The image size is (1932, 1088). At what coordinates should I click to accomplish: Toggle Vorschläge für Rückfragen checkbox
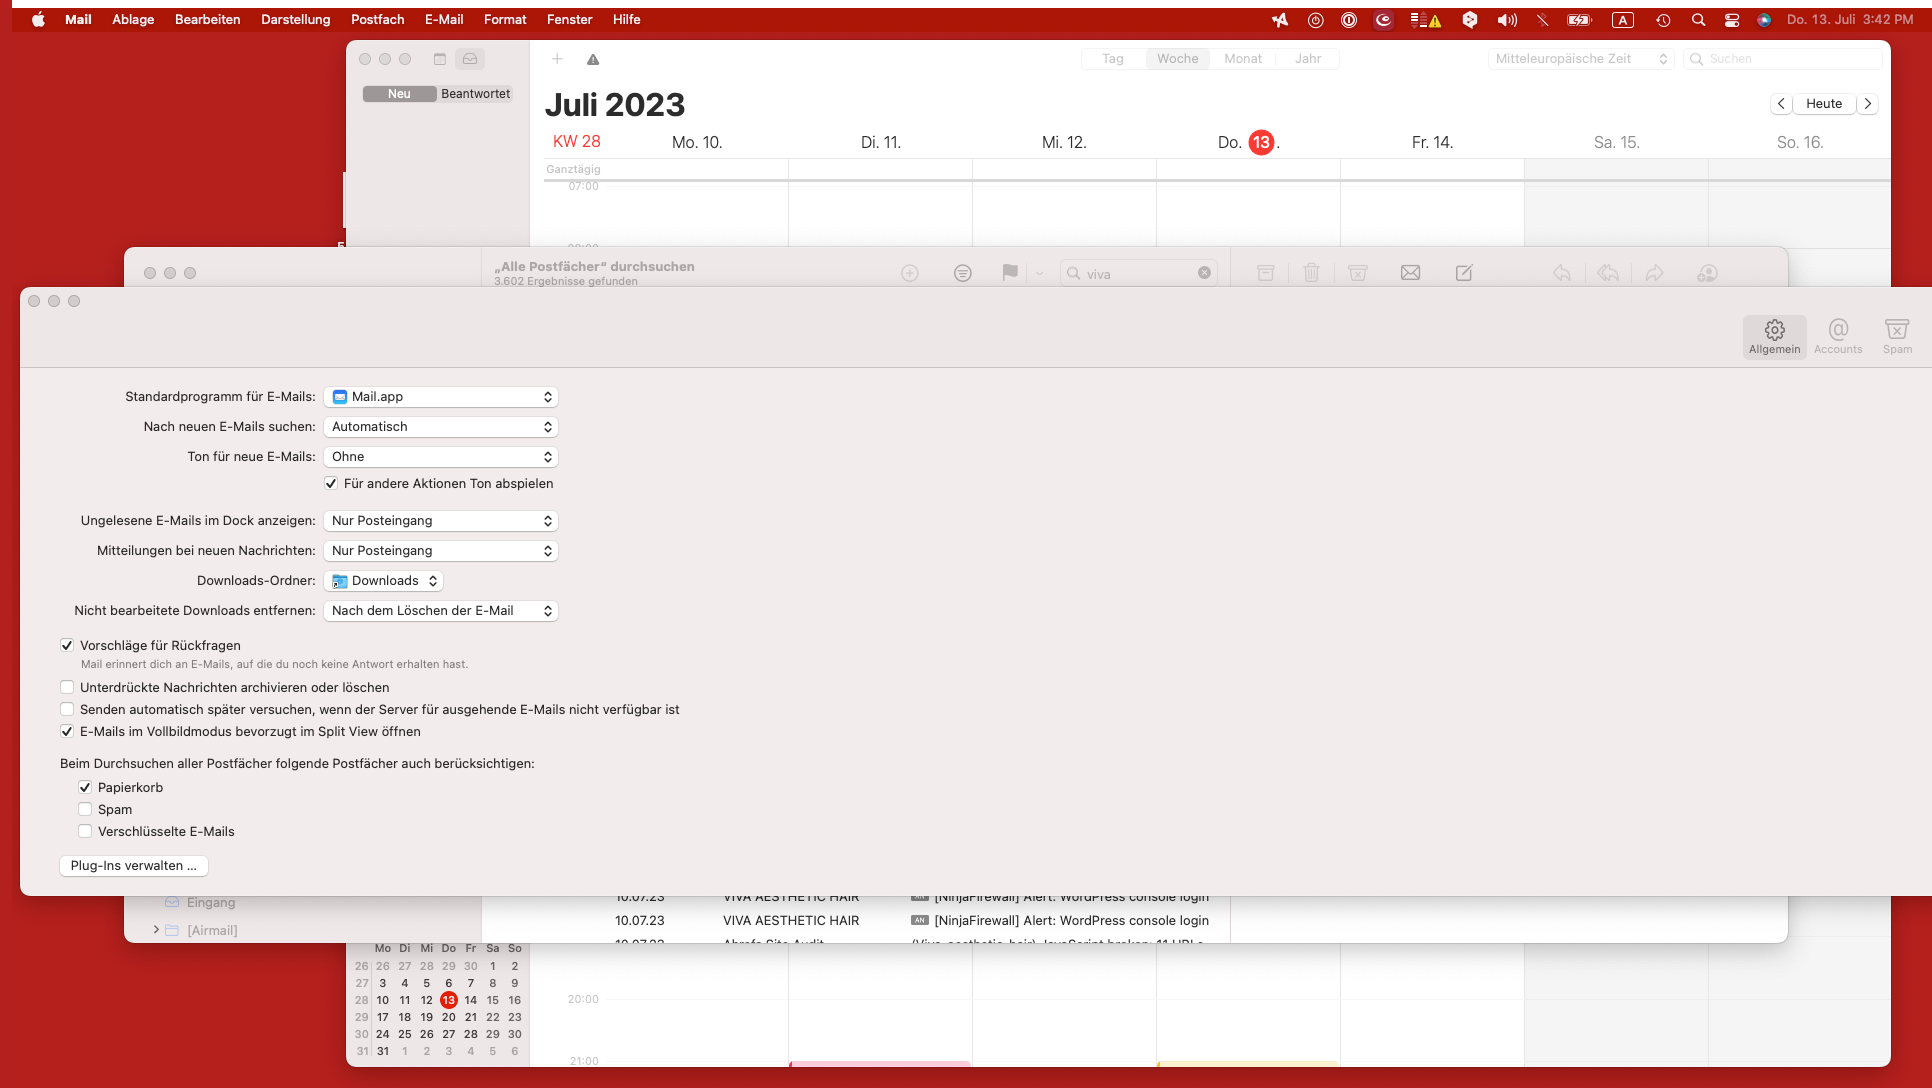point(67,646)
